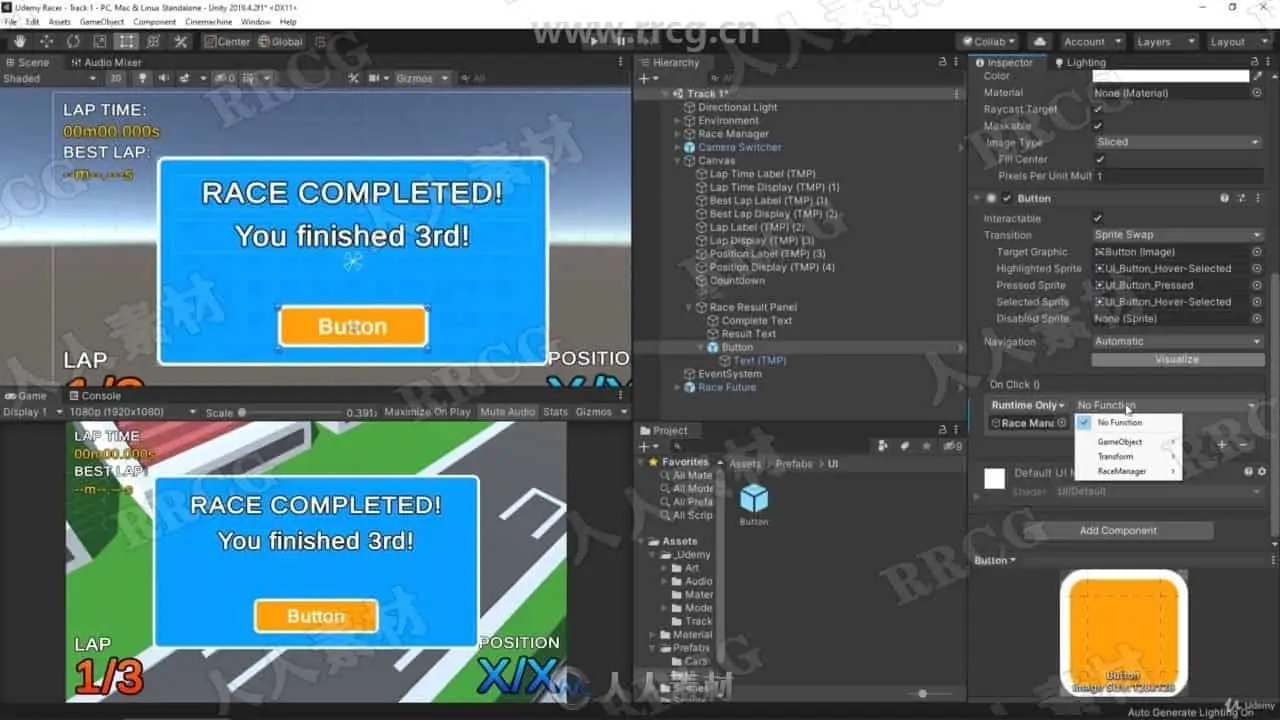
Task: Select the Transform tool in toolbar
Action: [x=153, y=41]
